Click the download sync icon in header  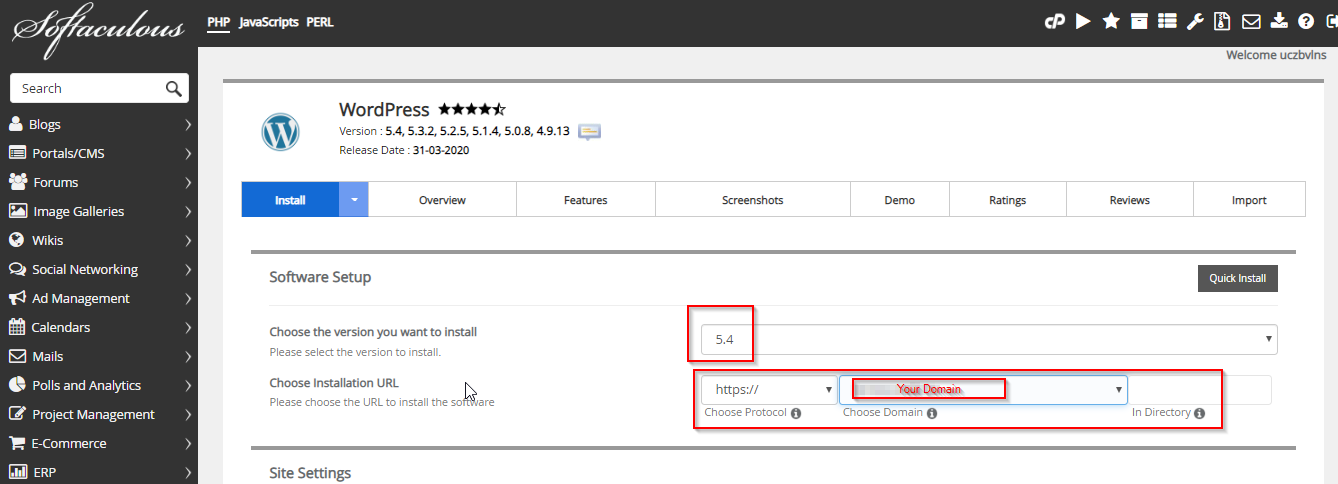pyautogui.click(x=1279, y=21)
